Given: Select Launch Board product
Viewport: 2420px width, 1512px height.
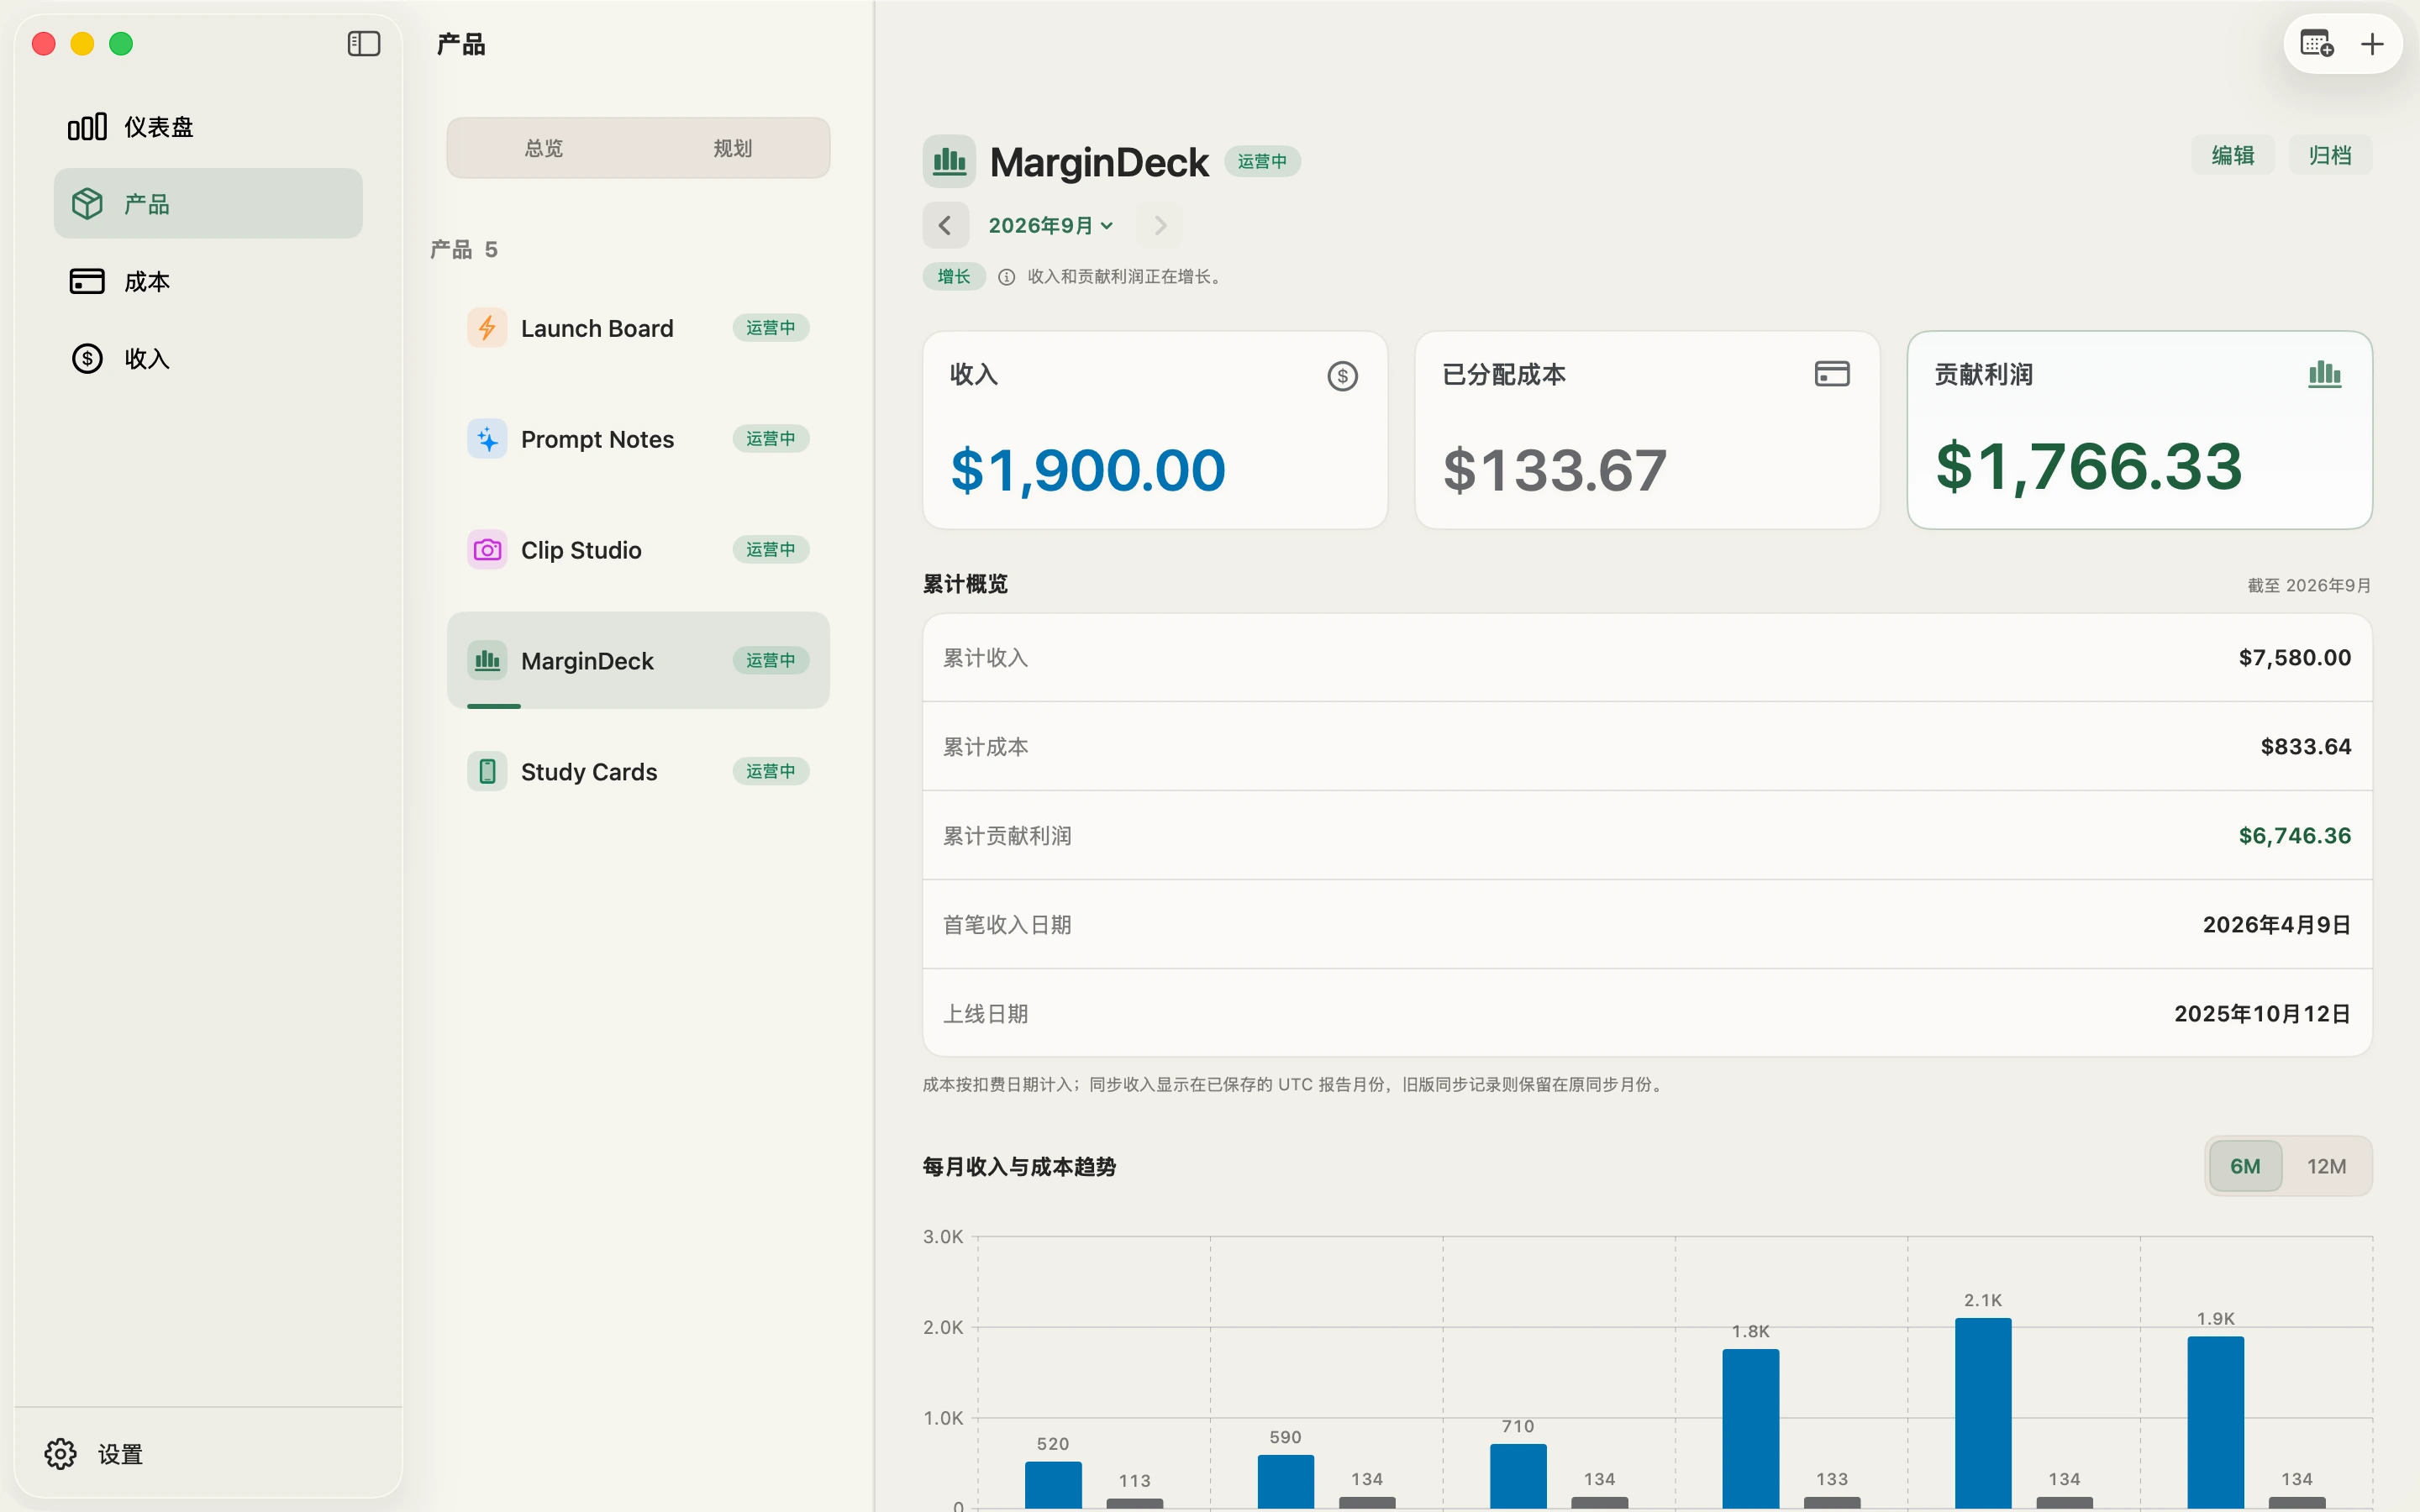Looking at the screenshot, I should click(638, 328).
